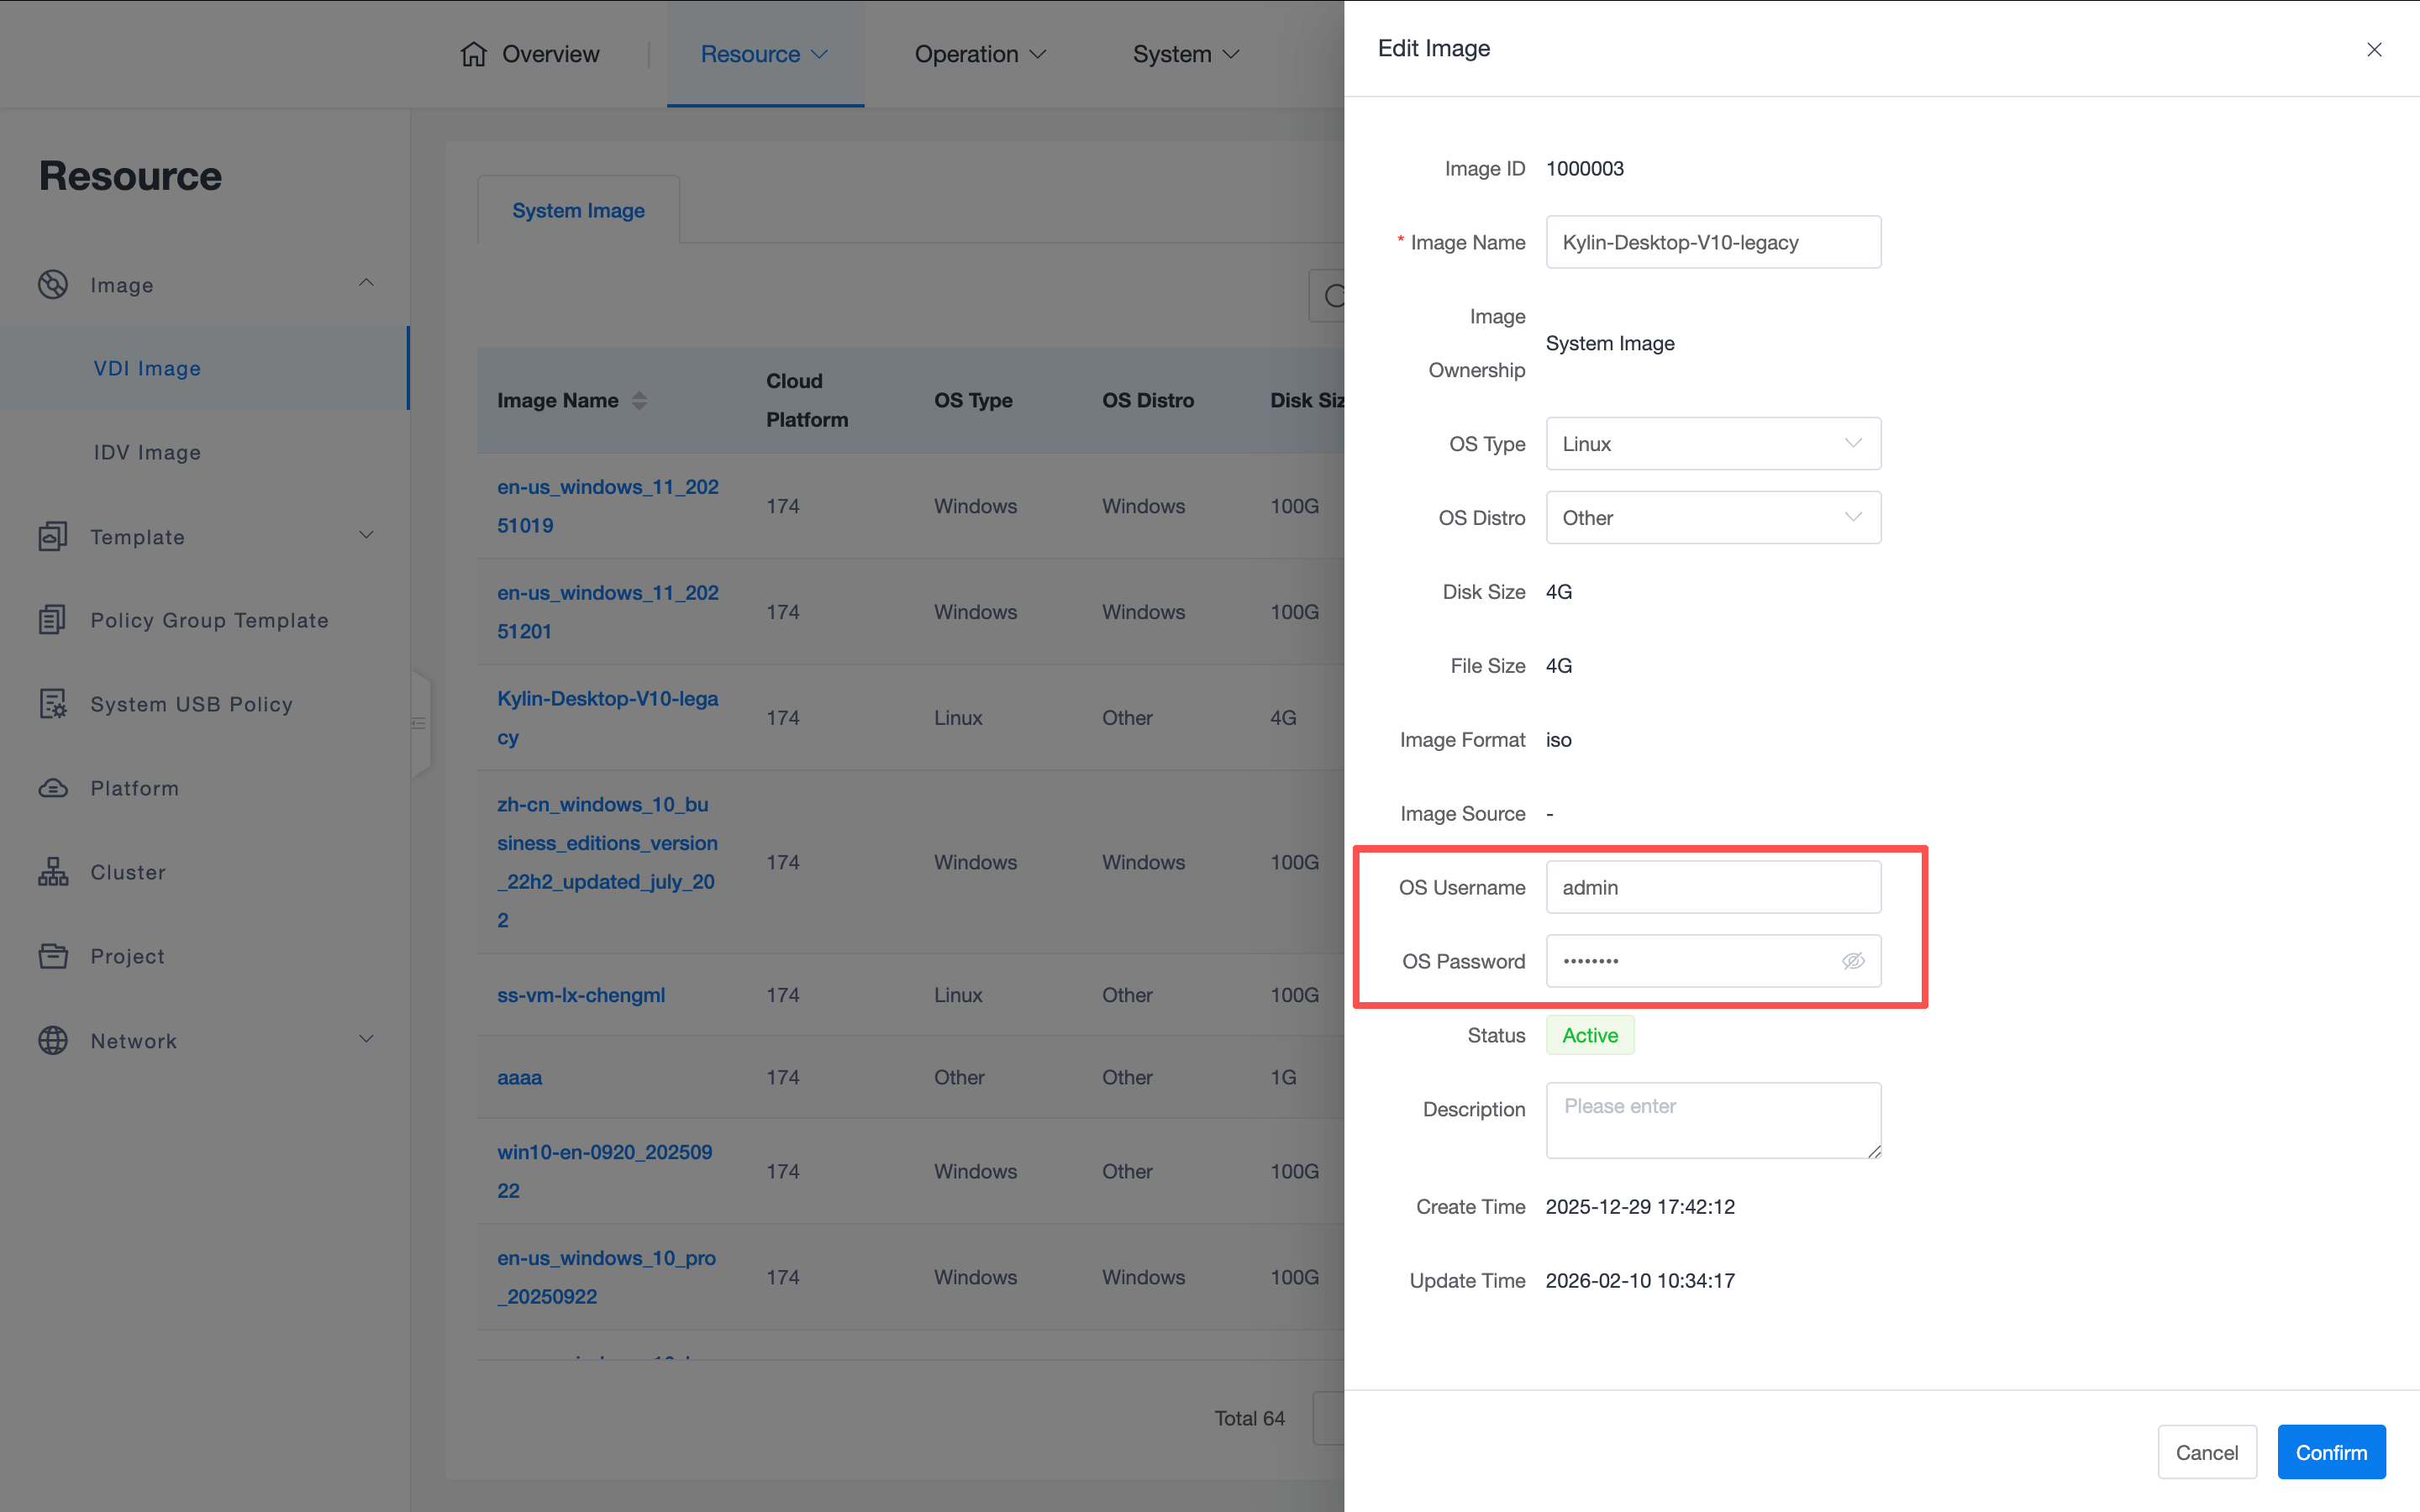Click the Network globe icon
Viewport: 2420px width, 1512px height.
pyautogui.click(x=53, y=1040)
